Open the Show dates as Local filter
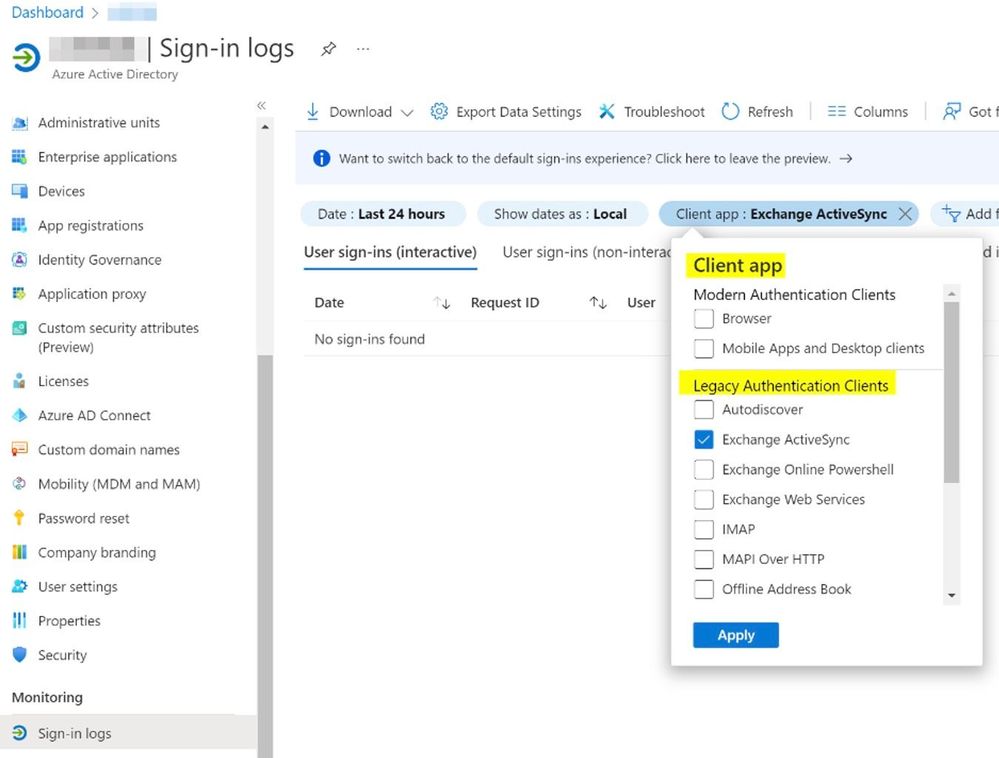The width and height of the screenshot is (999, 758). (561, 214)
